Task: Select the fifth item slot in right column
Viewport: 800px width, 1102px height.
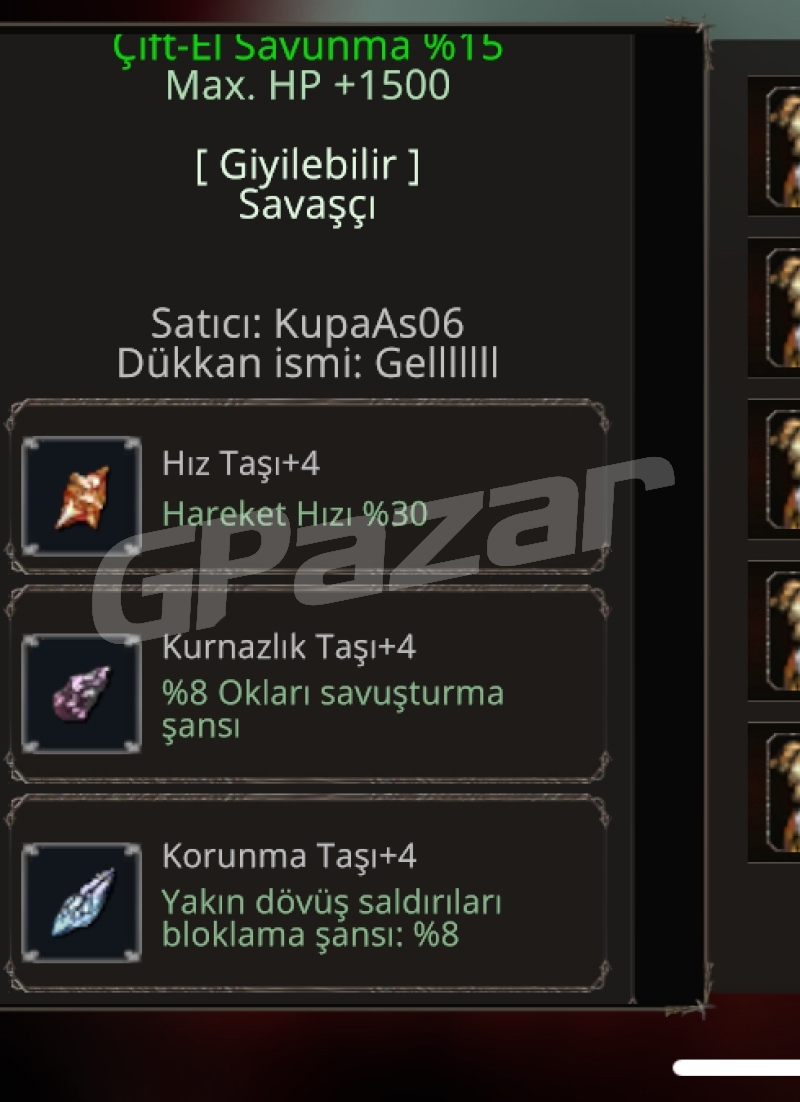Action: pyautogui.click(x=774, y=792)
